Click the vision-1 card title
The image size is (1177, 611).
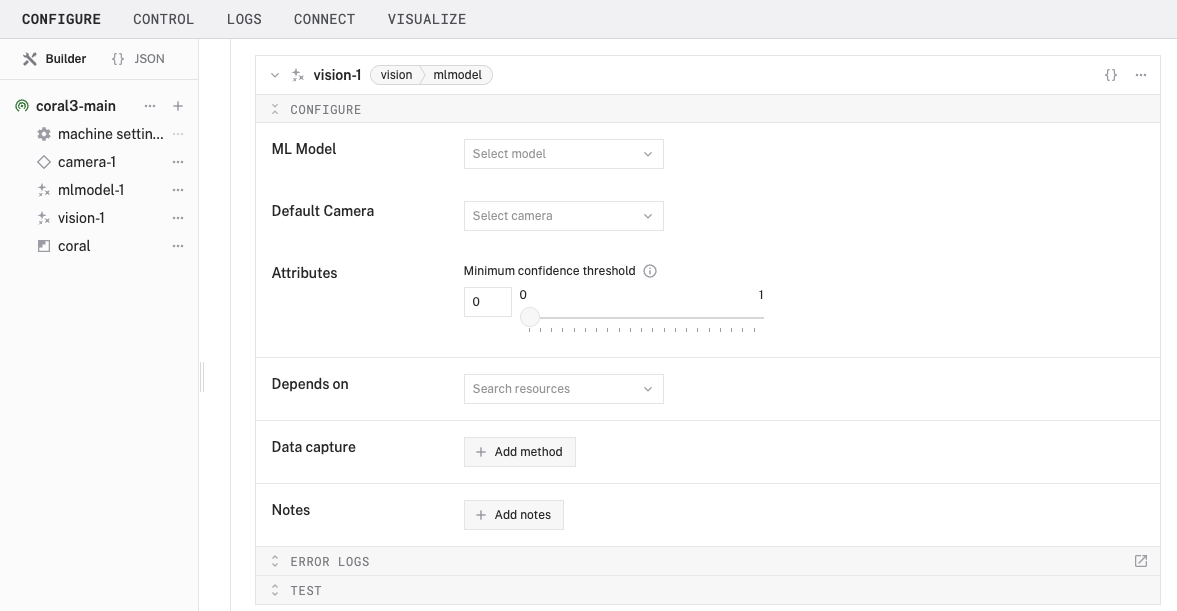337,75
